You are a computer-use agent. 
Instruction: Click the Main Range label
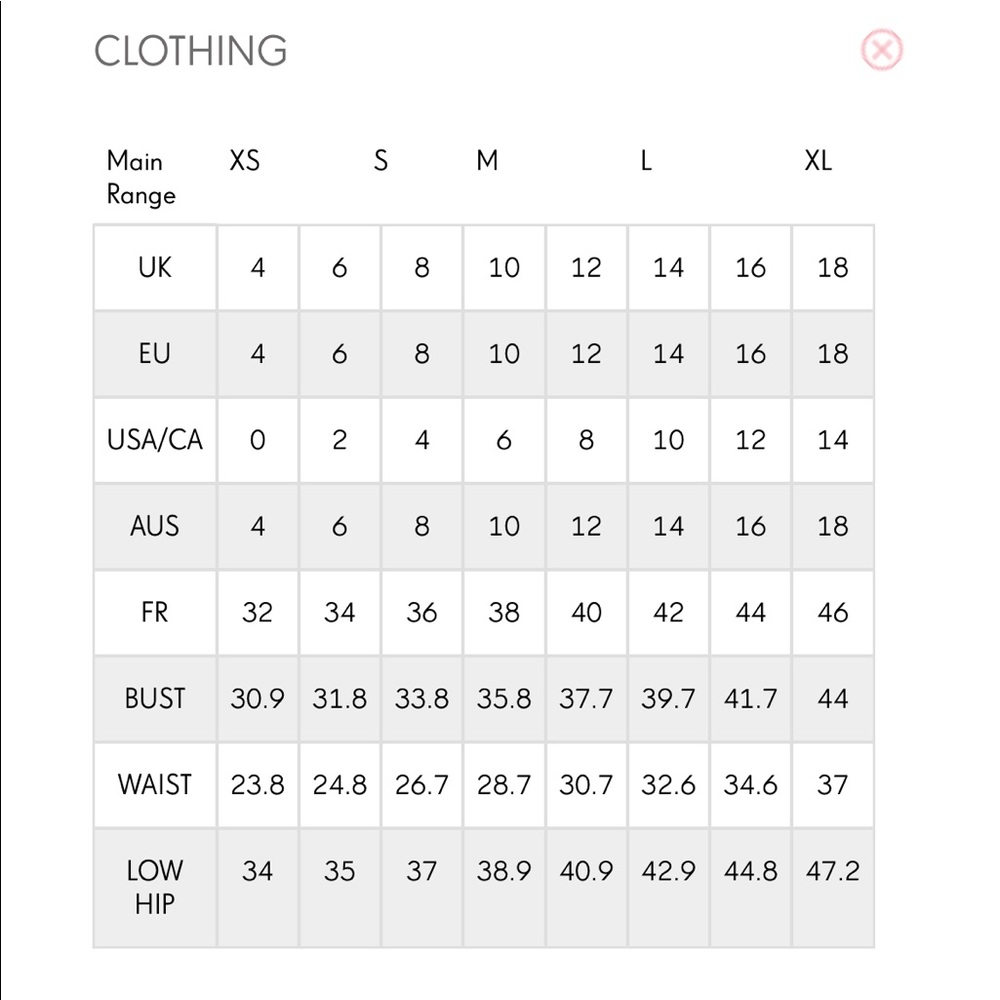(x=141, y=177)
